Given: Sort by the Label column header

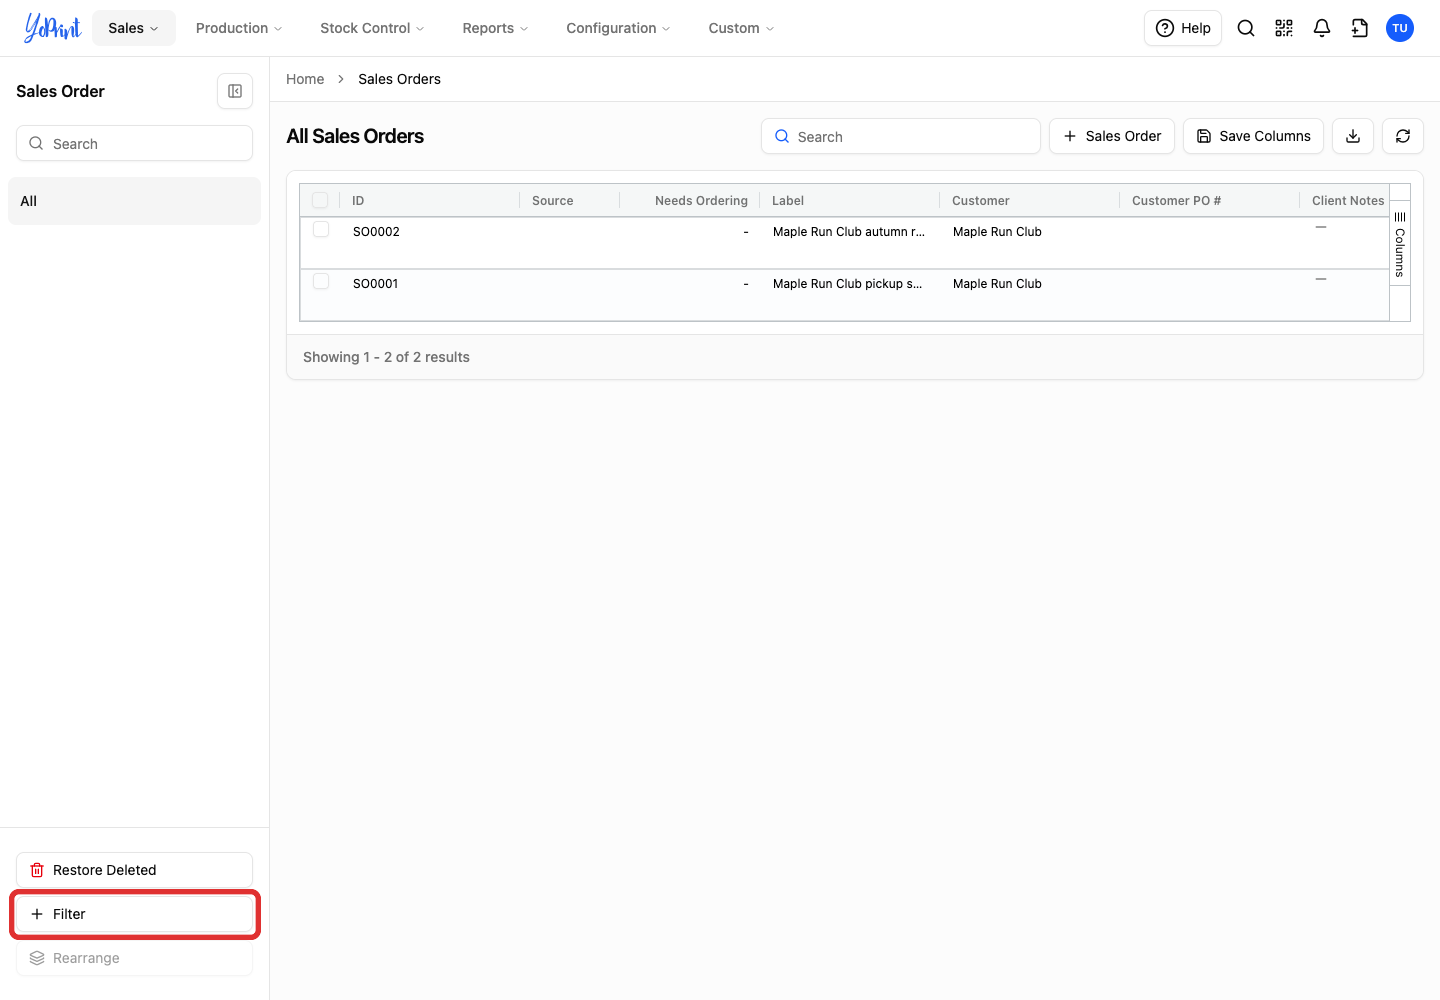Looking at the screenshot, I should [849, 200].
